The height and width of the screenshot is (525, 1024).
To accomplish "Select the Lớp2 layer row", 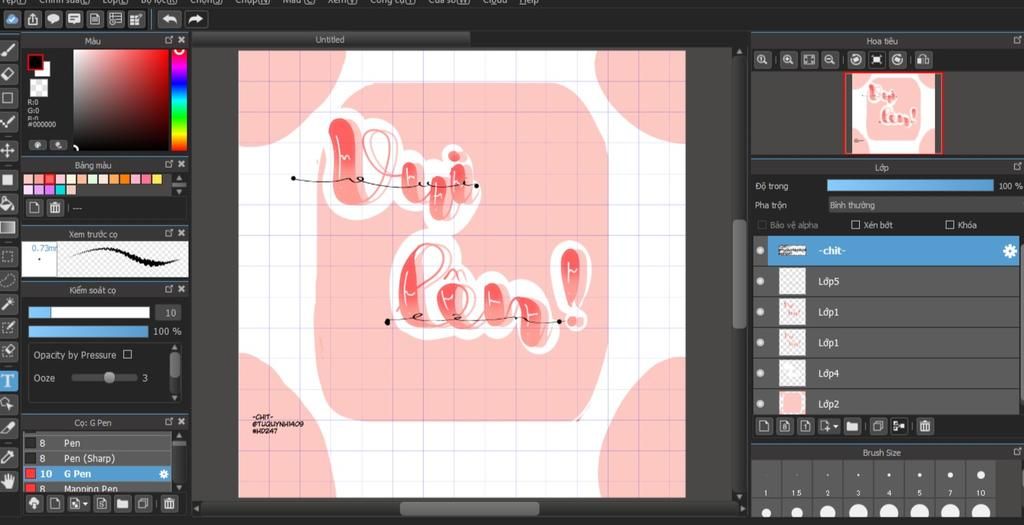I will 886,403.
